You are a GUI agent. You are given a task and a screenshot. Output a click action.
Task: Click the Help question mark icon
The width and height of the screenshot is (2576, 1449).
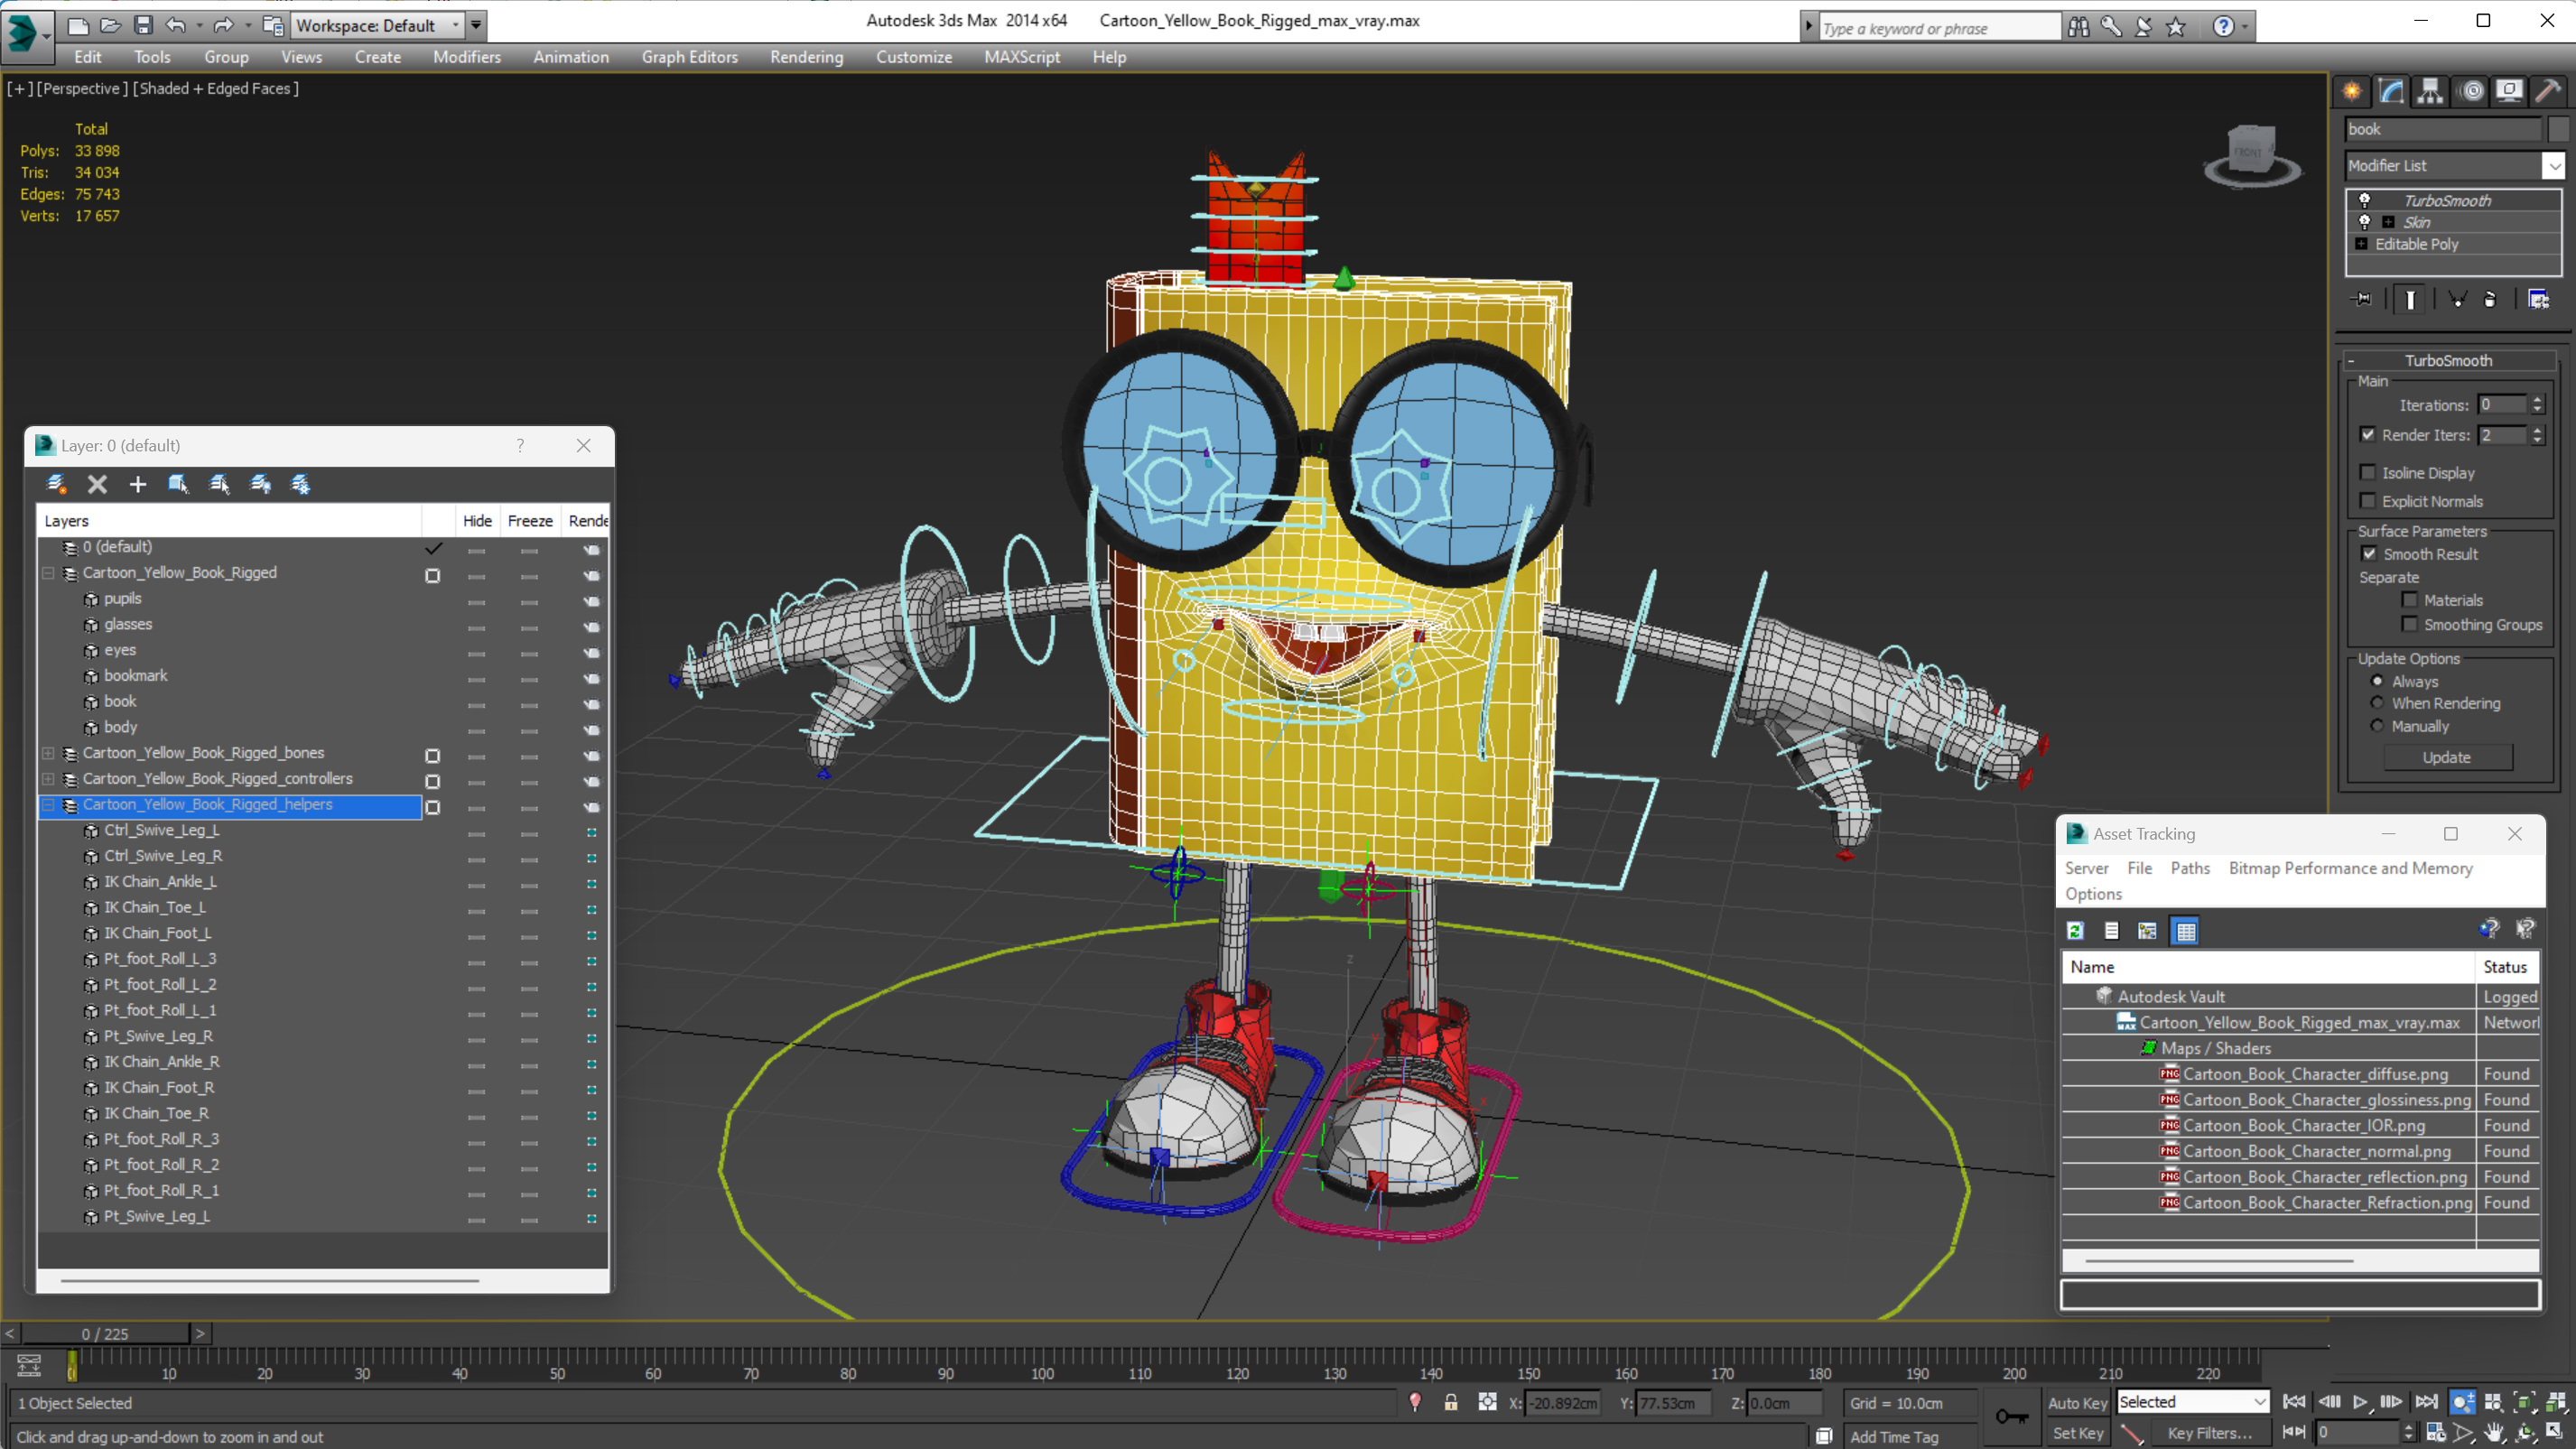[x=2222, y=27]
